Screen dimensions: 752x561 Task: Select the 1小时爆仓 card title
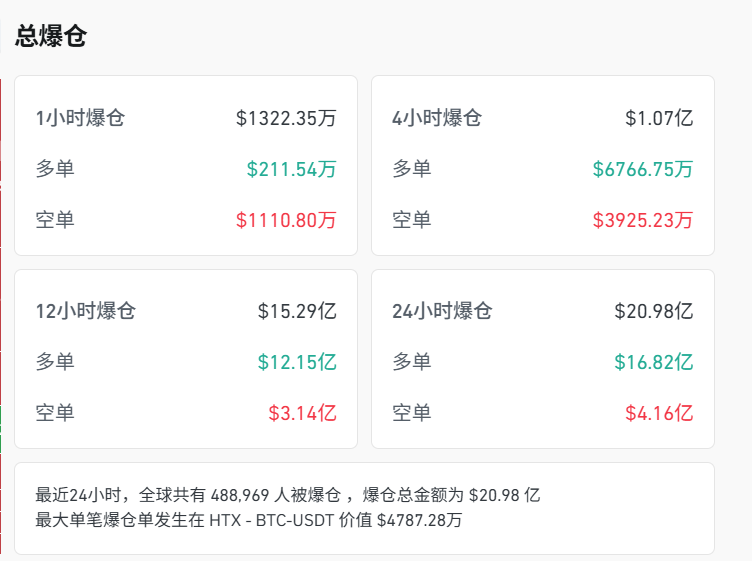pos(80,118)
